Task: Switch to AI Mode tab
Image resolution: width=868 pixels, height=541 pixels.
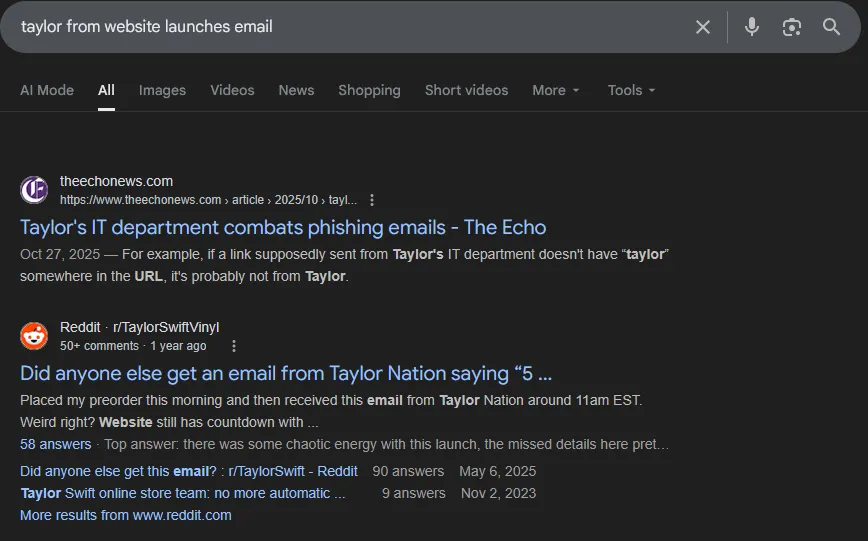Action: [47, 90]
